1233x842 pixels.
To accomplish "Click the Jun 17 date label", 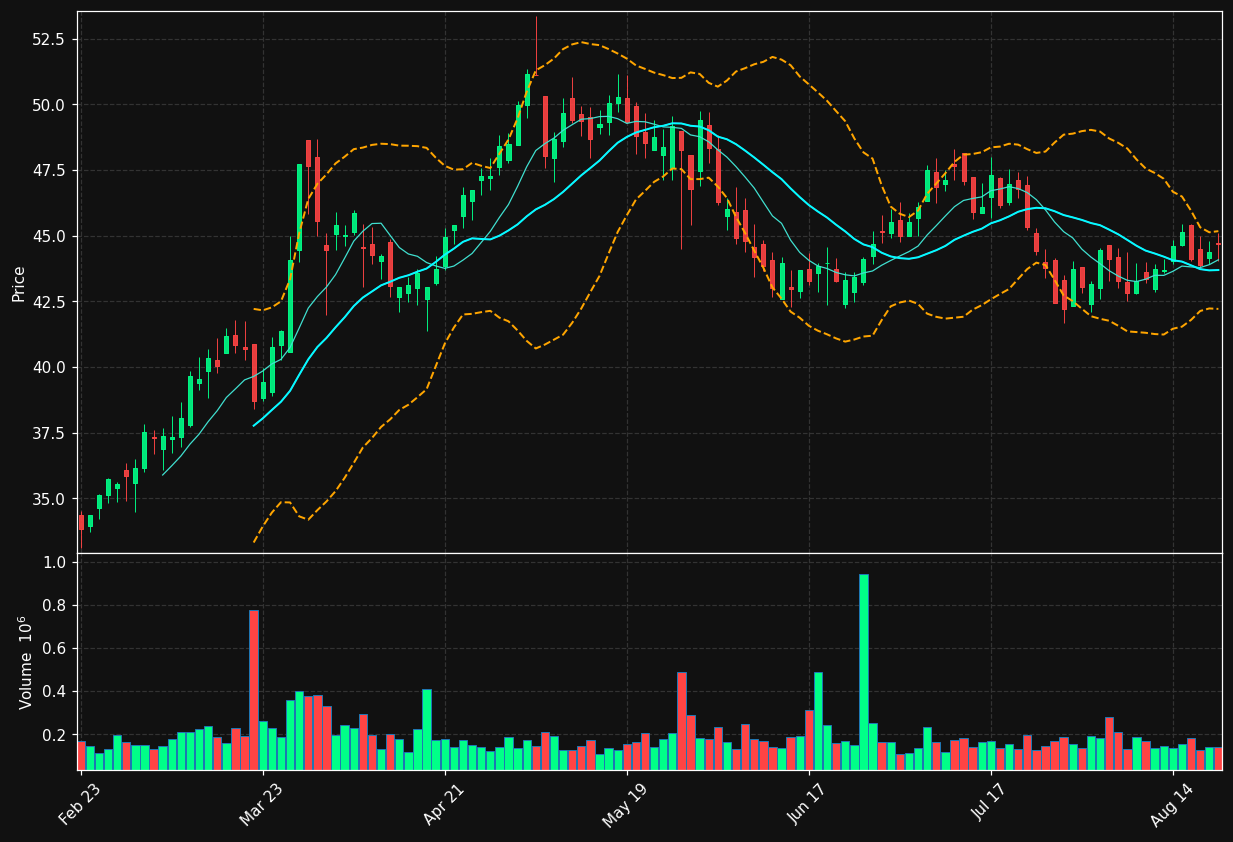I will point(807,805).
